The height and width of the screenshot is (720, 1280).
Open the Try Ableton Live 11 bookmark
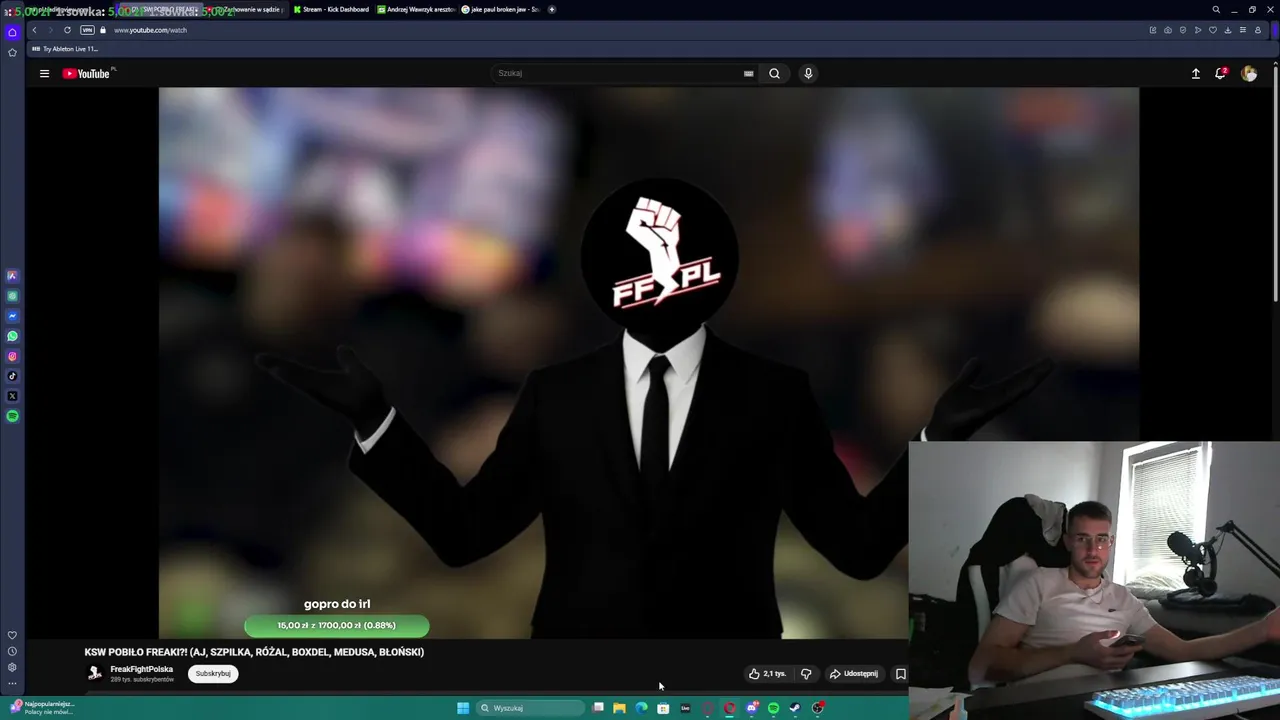point(66,49)
